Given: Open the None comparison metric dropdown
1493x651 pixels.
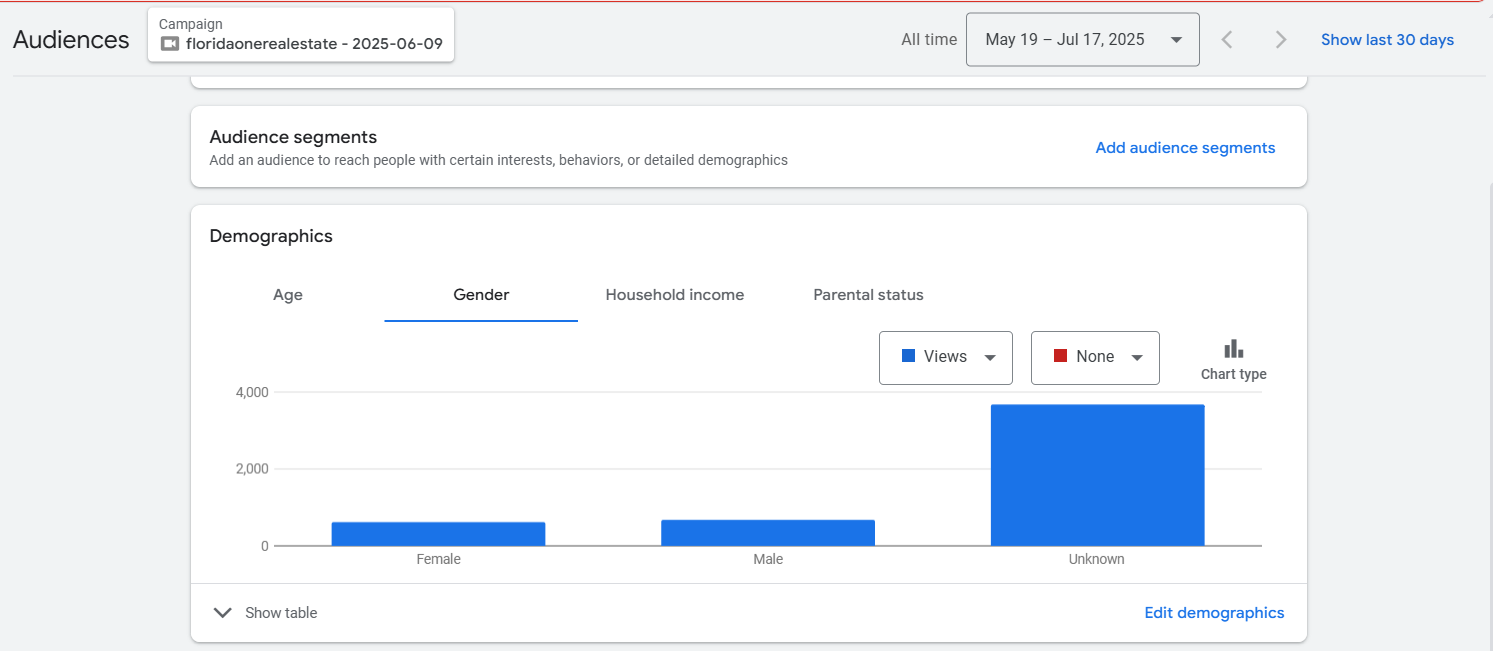Looking at the screenshot, I should (x=1095, y=358).
